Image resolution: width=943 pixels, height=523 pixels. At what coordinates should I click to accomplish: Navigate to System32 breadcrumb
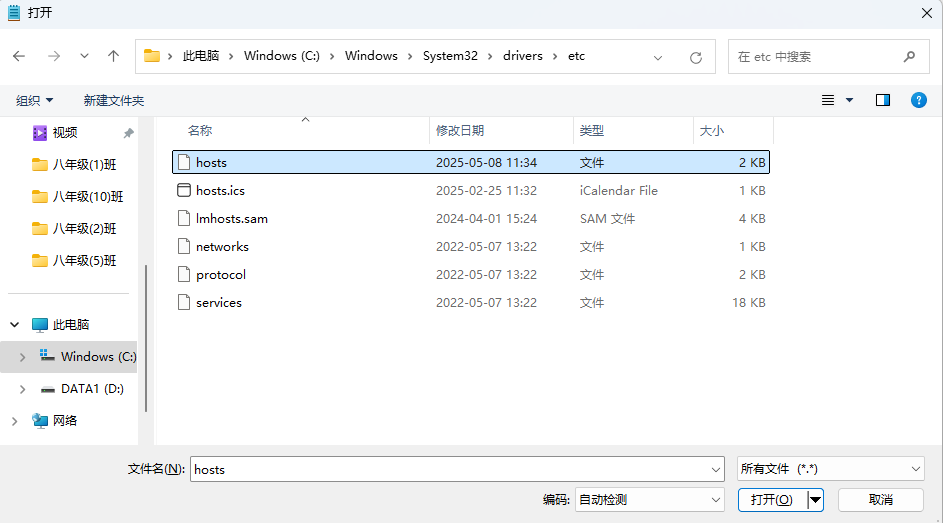[450, 56]
